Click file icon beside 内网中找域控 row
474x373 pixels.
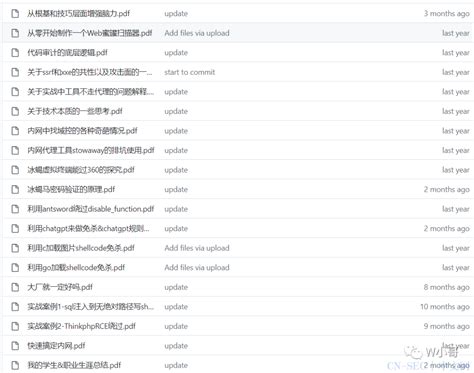15,131
